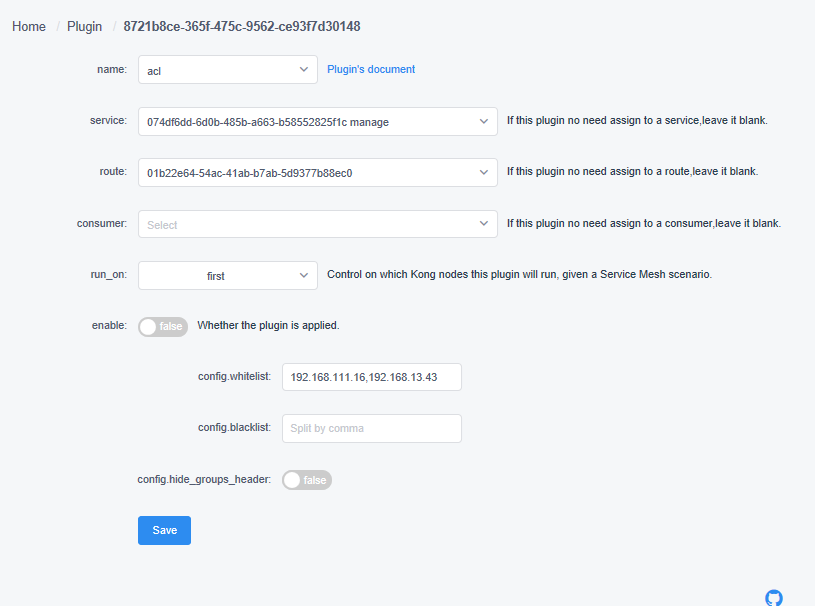
Task: Open Plugin's document link
Action: click(371, 69)
